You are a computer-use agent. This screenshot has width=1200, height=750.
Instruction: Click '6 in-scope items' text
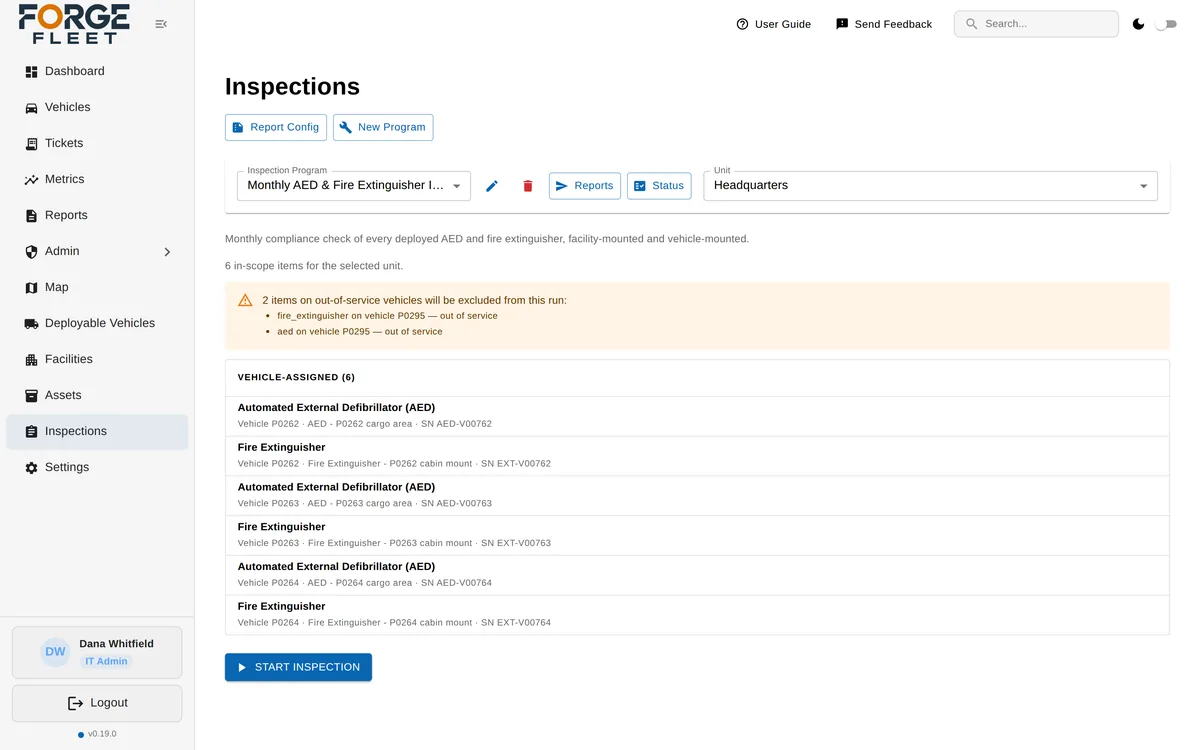(x=314, y=266)
